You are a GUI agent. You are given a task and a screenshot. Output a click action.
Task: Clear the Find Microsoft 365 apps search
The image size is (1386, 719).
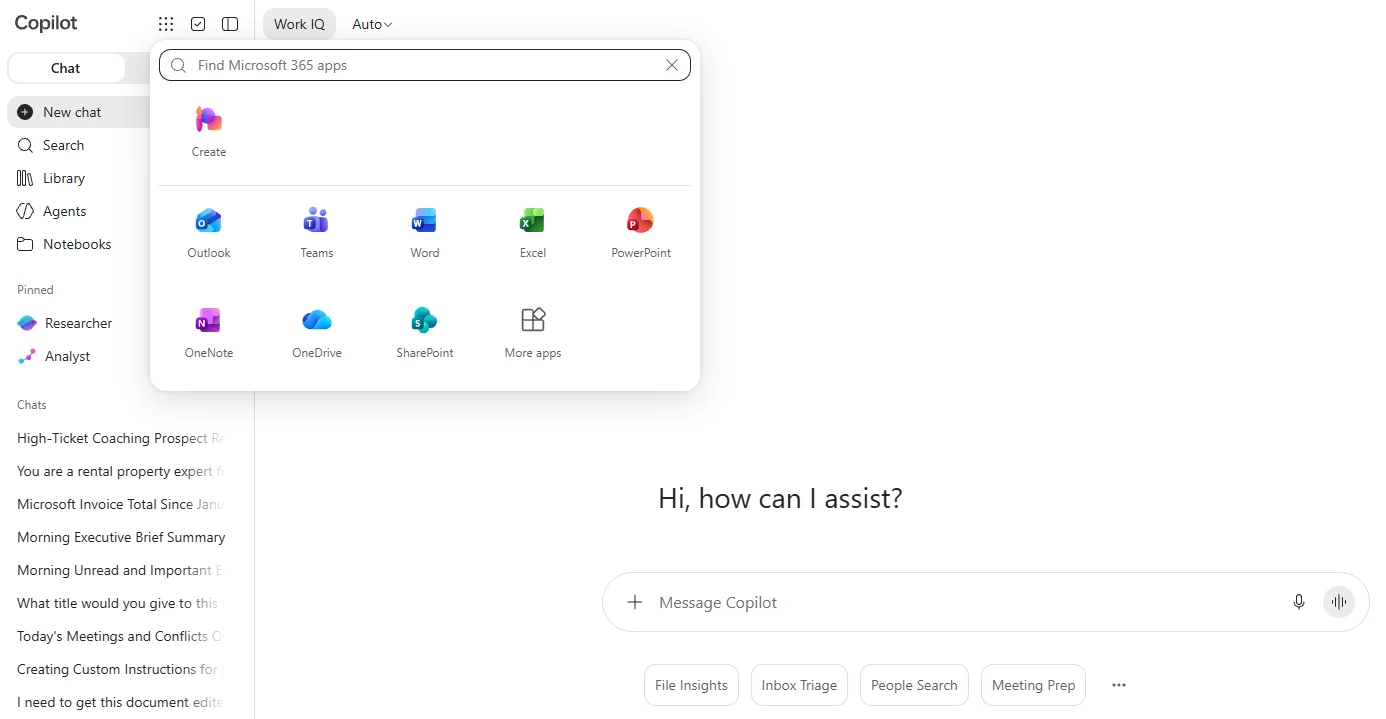[x=672, y=65]
